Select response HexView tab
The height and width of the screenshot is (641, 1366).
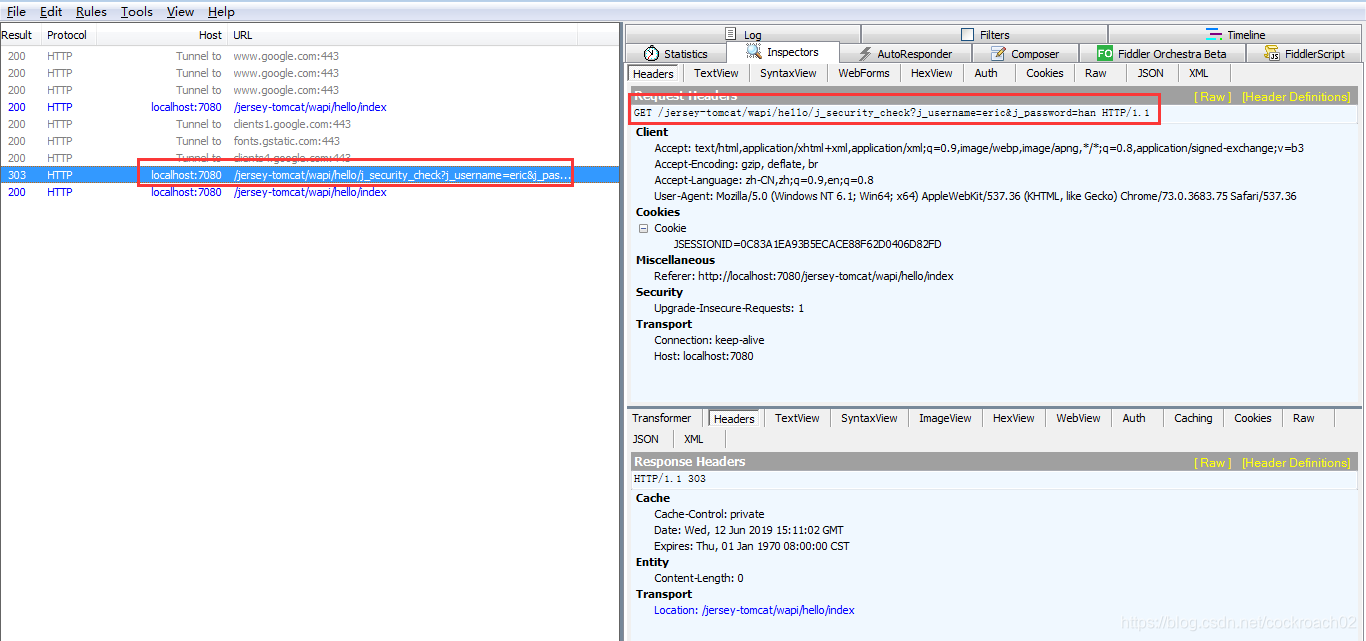click(x=1013, y=418)
